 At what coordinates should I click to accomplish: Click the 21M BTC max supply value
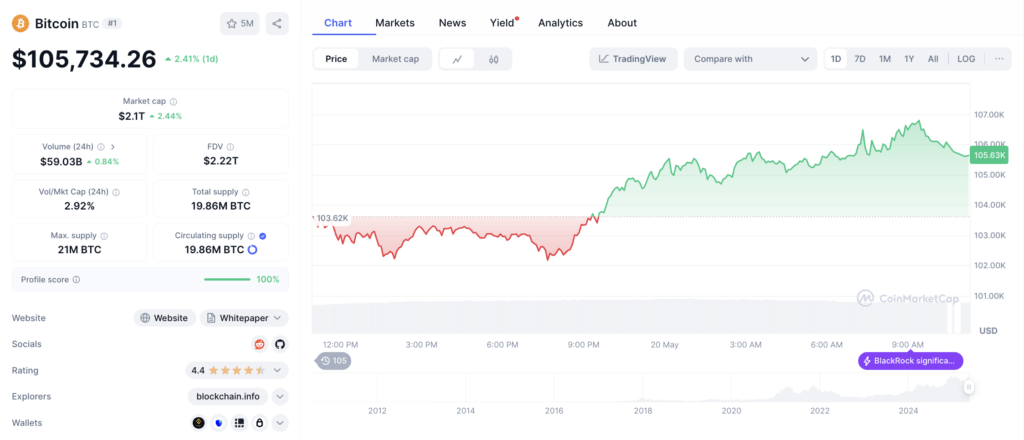[79, 249]
